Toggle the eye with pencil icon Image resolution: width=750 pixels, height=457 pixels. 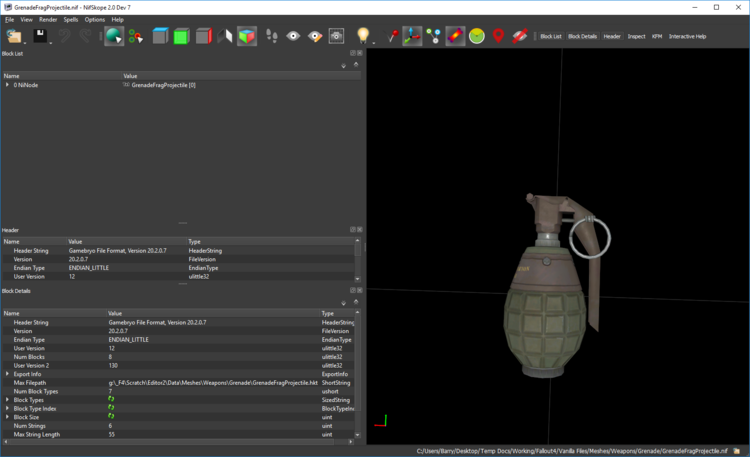coord(315,36)
